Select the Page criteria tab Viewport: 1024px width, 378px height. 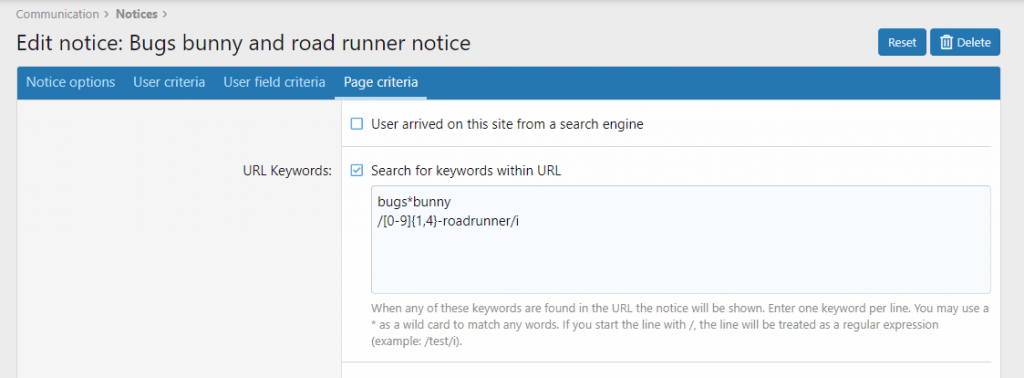pyautogui.click(x=381, y=83)
